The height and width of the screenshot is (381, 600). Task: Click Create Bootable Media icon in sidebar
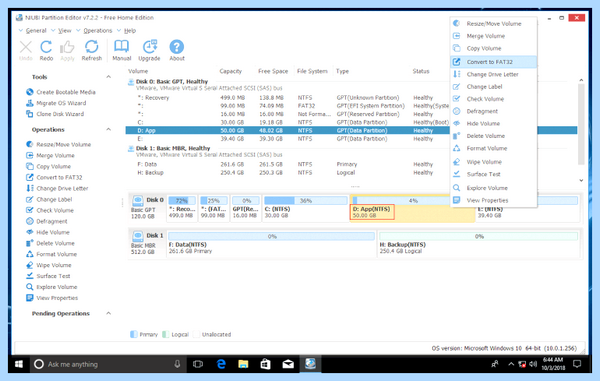coord(30,92)
